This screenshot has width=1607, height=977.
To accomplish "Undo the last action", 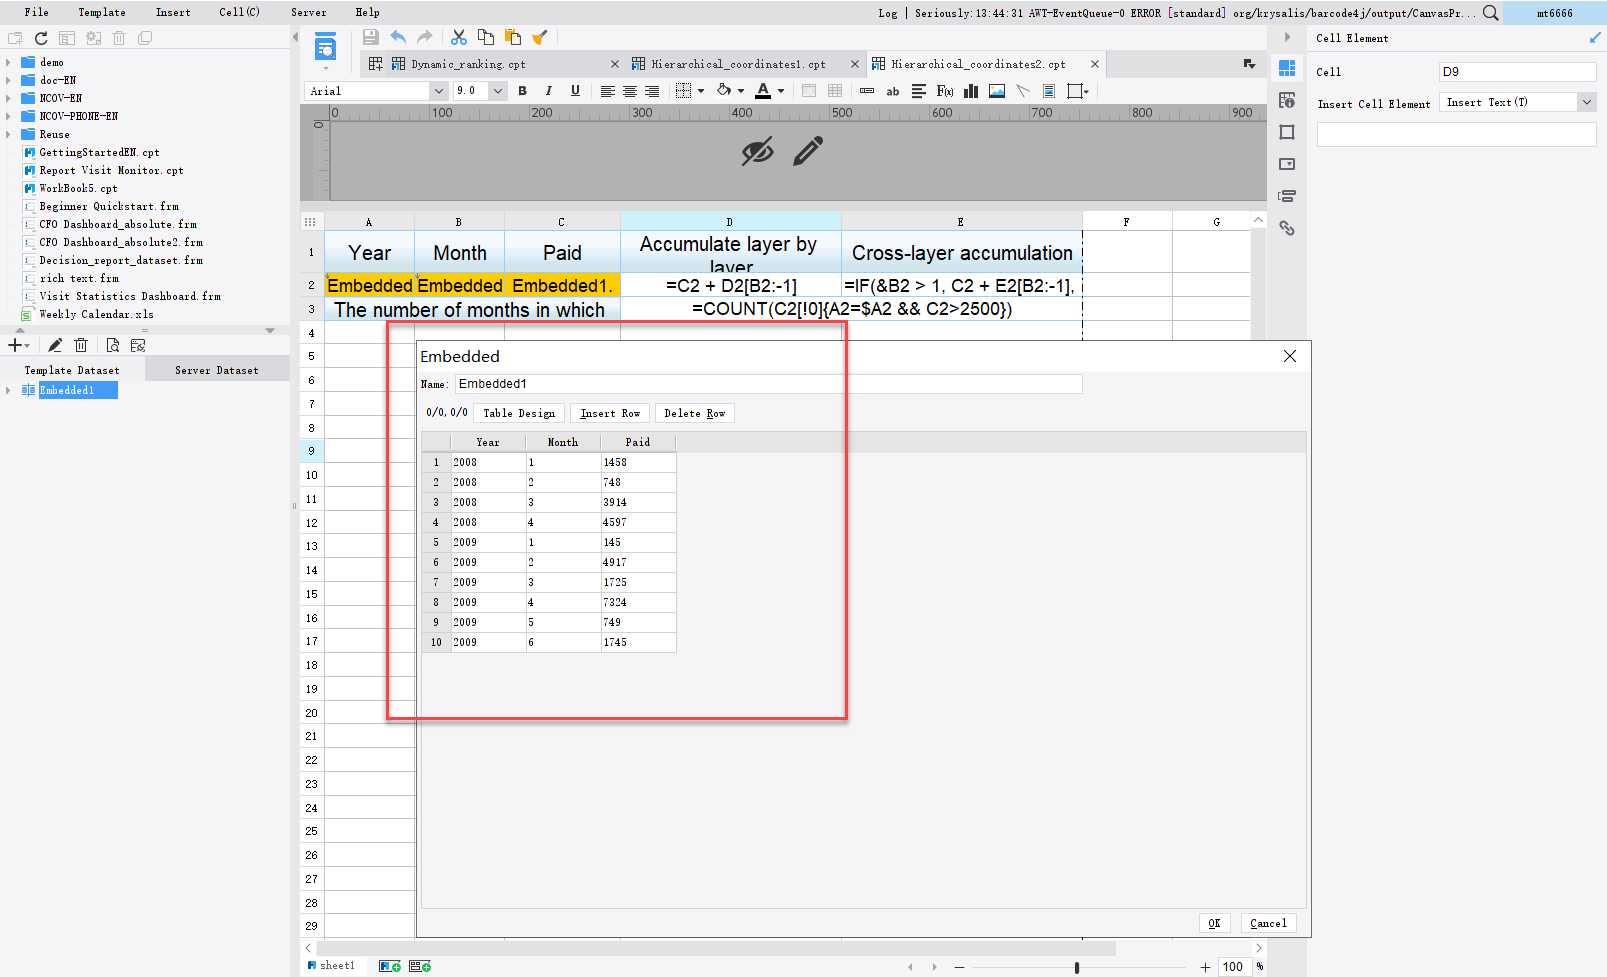I will pos(397,37).
